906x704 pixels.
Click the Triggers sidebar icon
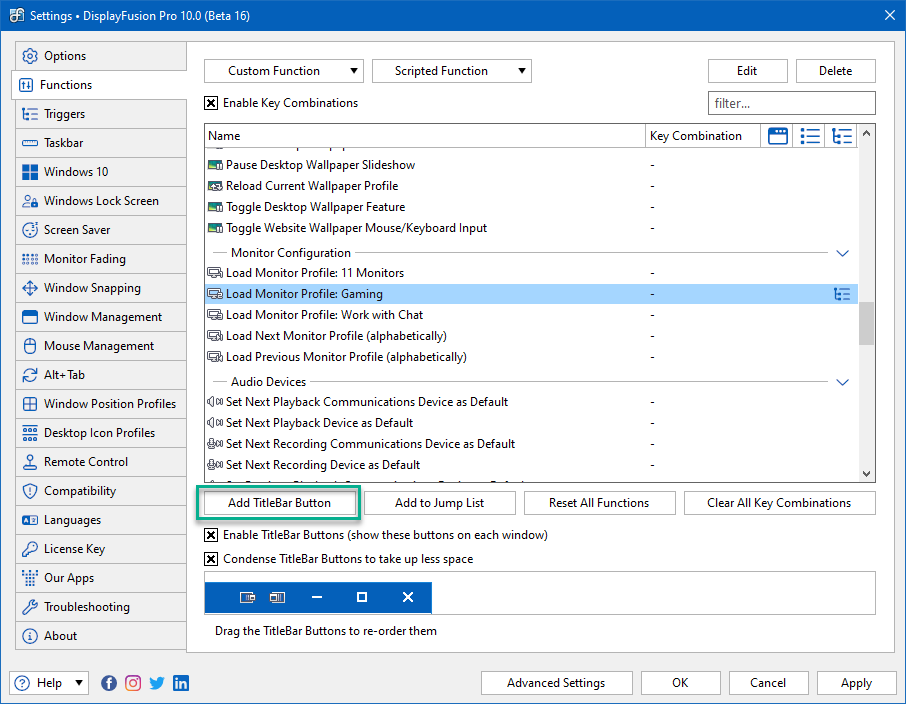(30, 114)
